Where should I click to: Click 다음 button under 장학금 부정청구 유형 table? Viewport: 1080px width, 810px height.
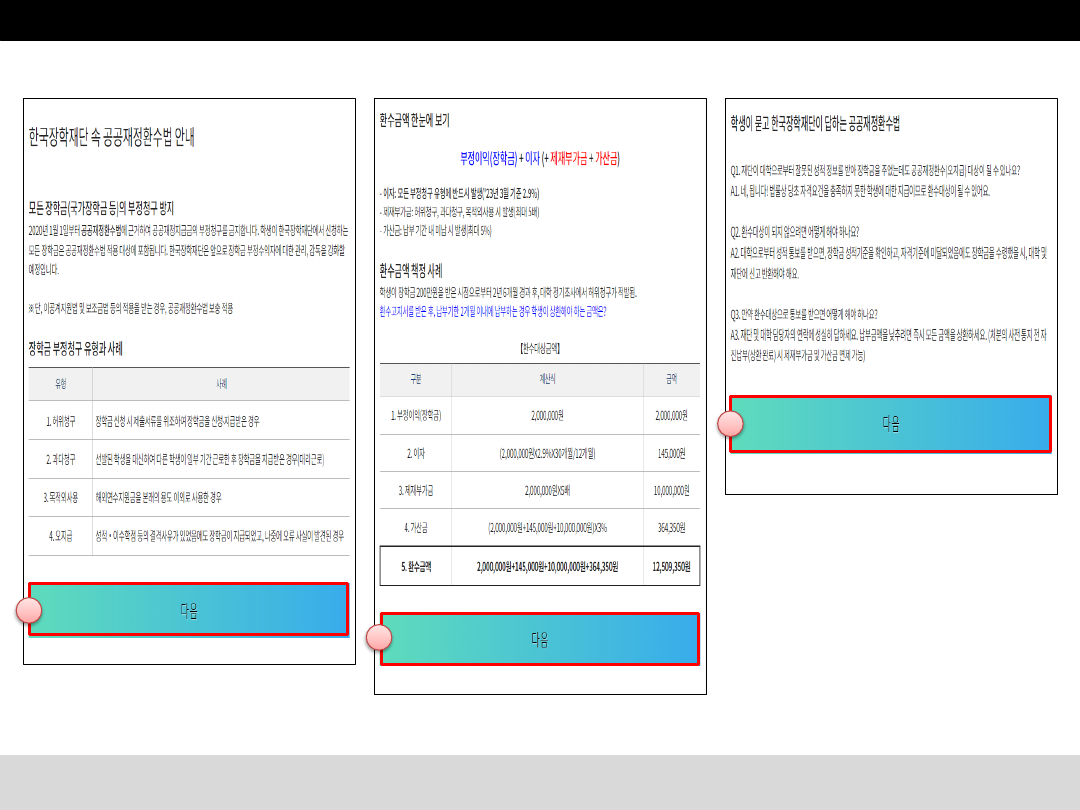pos(188,609)
